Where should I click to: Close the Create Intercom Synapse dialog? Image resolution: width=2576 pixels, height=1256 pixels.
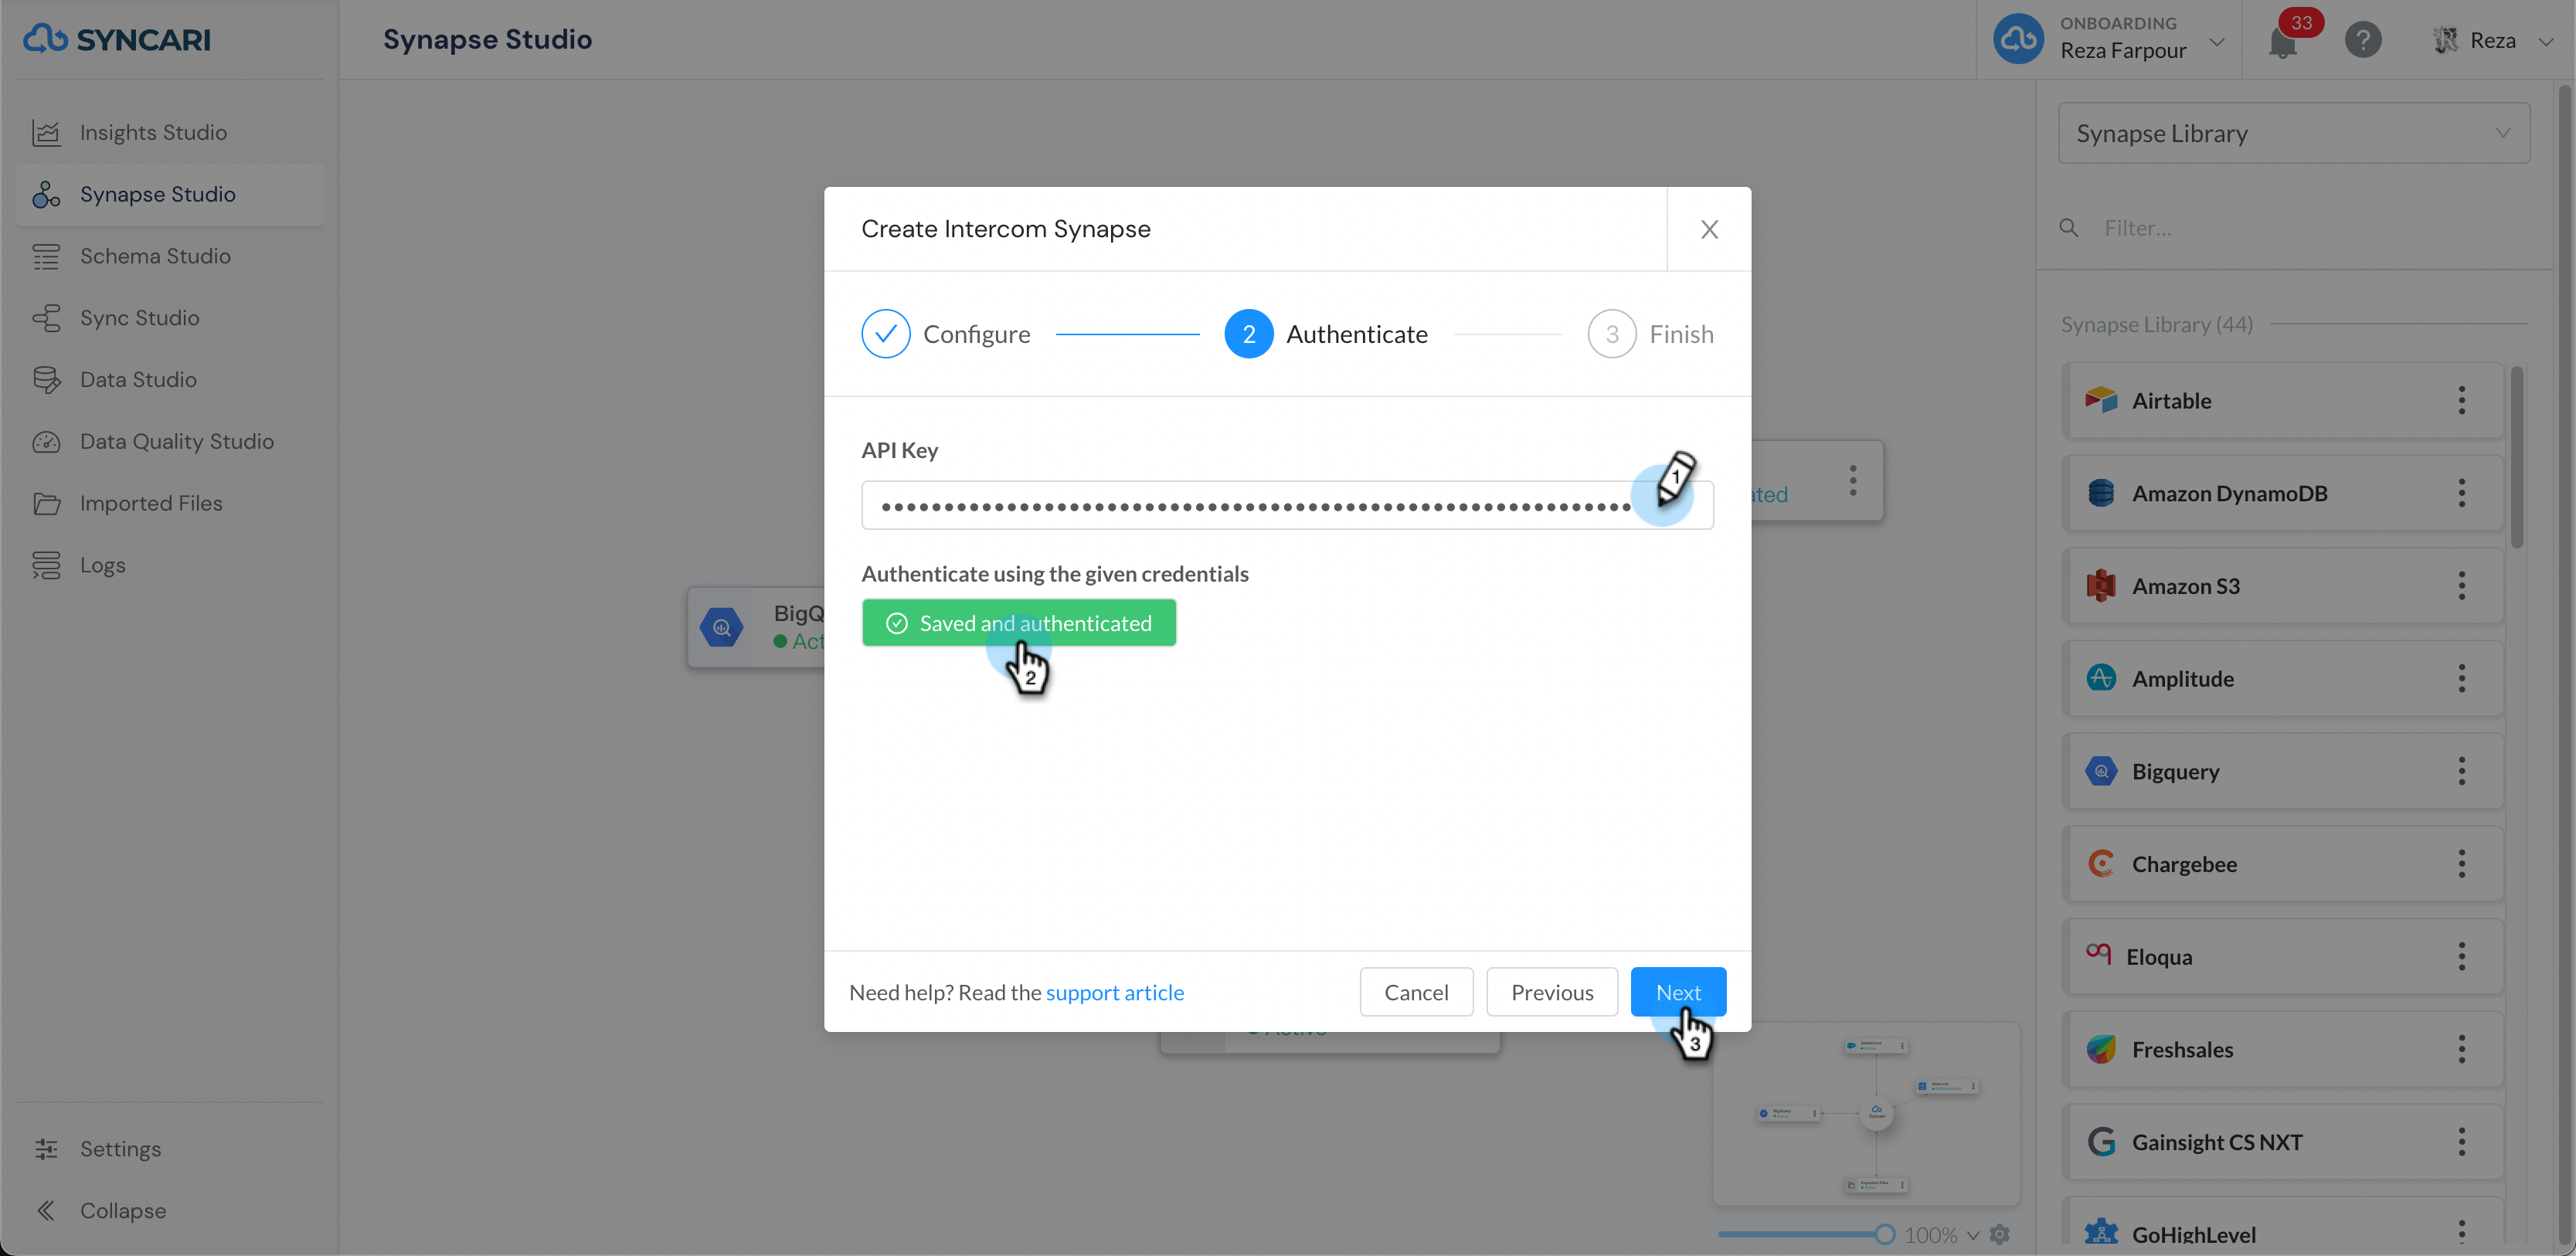(1710, 230)
